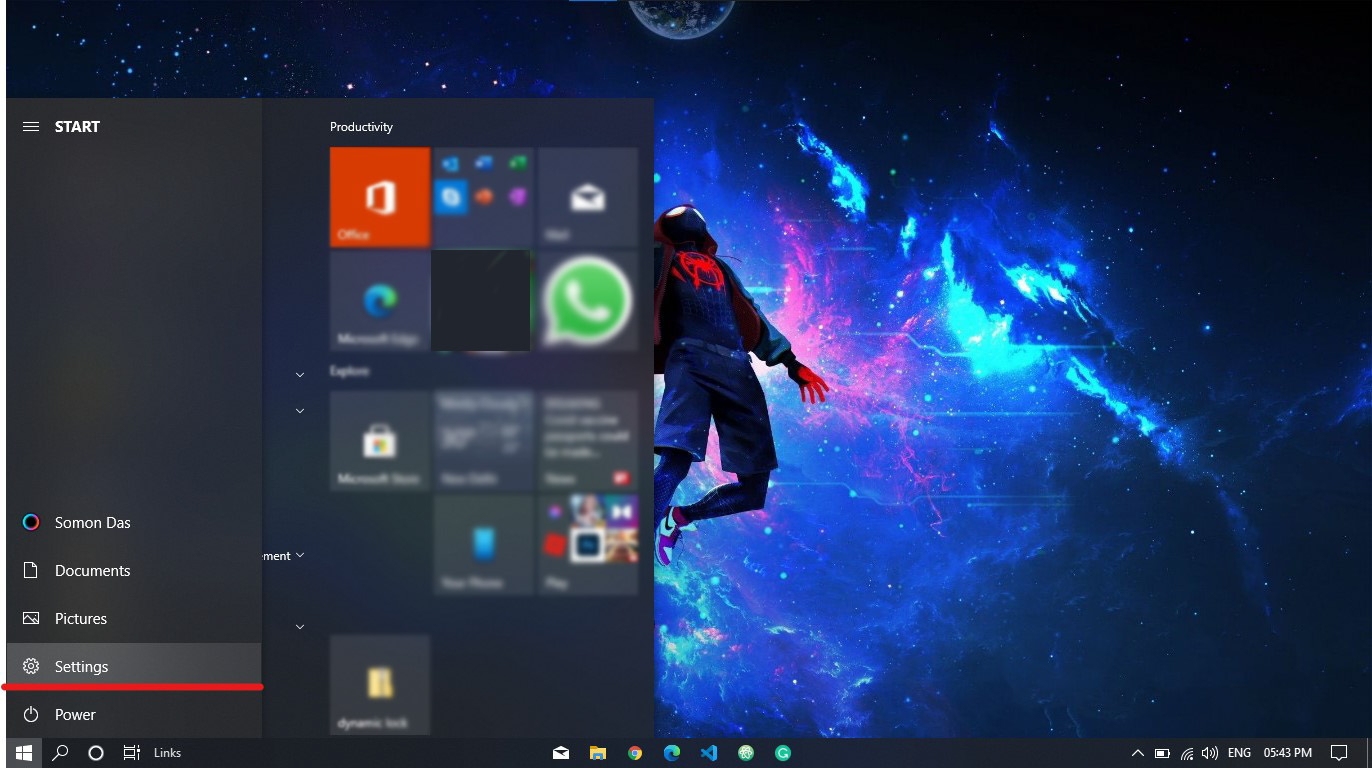Open OneNote from the Office apps tile

tap(517, 197)
